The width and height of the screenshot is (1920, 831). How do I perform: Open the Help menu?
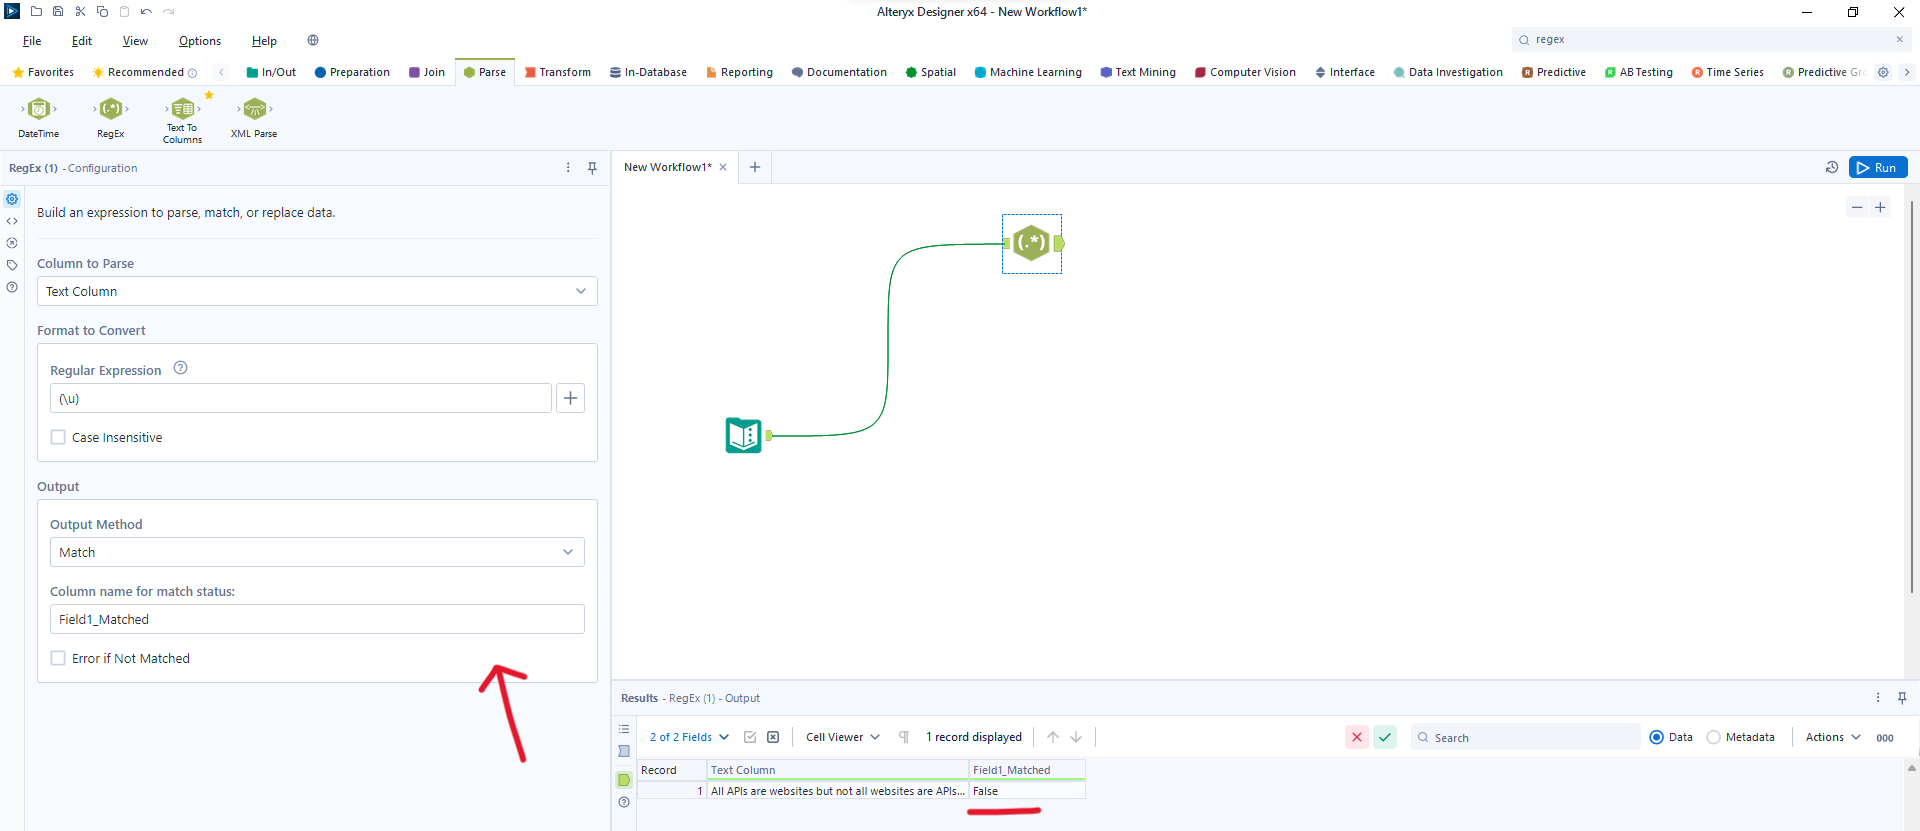coord(264,41)
